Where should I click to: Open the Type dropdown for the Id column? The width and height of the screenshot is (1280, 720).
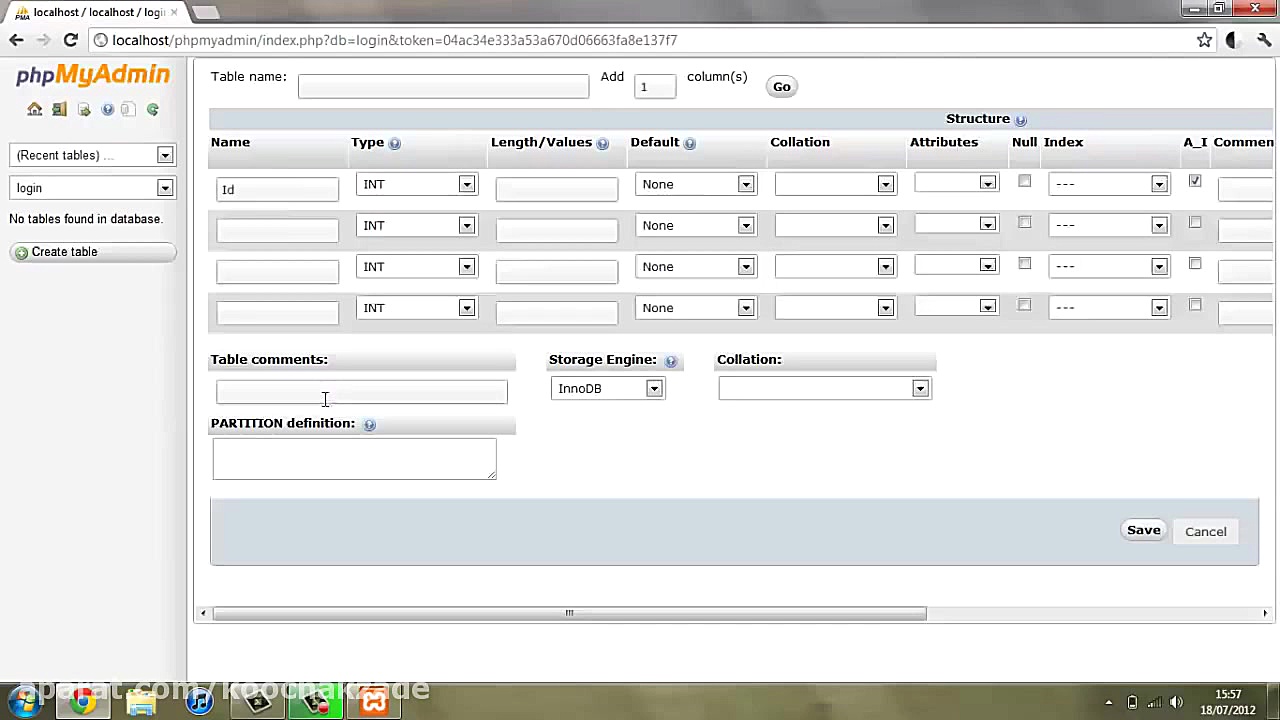pyautogui.click(x=465, y=184)
